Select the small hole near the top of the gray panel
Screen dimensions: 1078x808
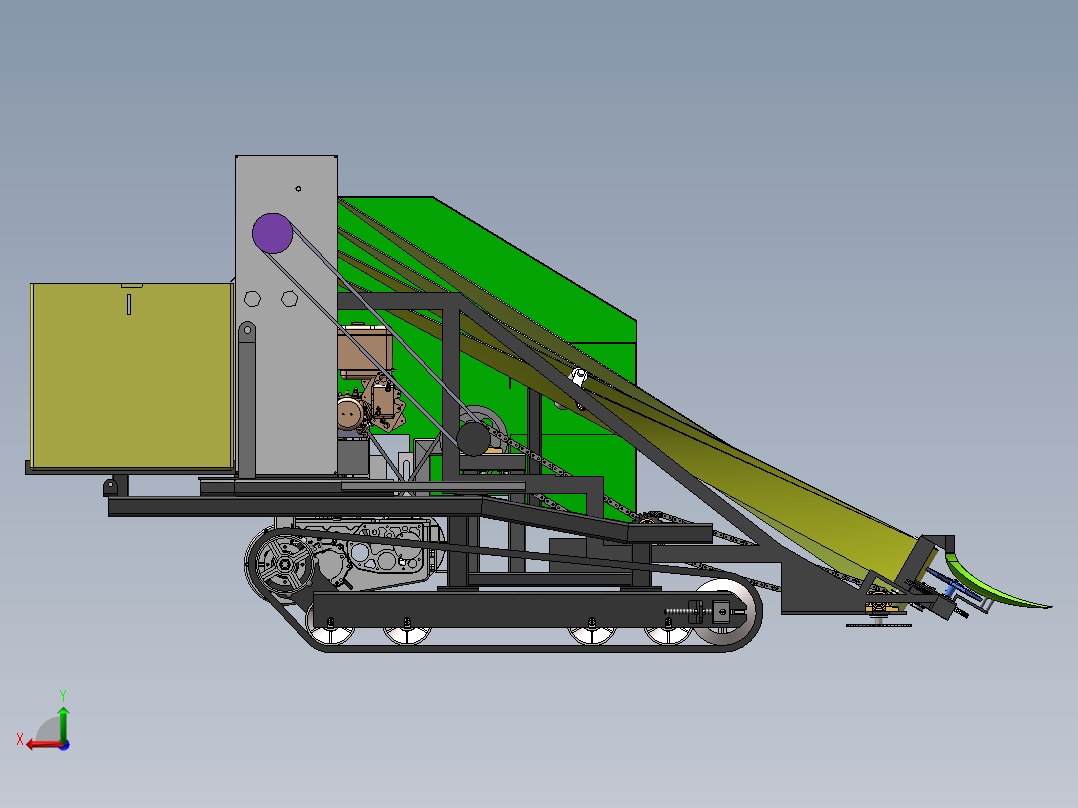click(298, 188)
